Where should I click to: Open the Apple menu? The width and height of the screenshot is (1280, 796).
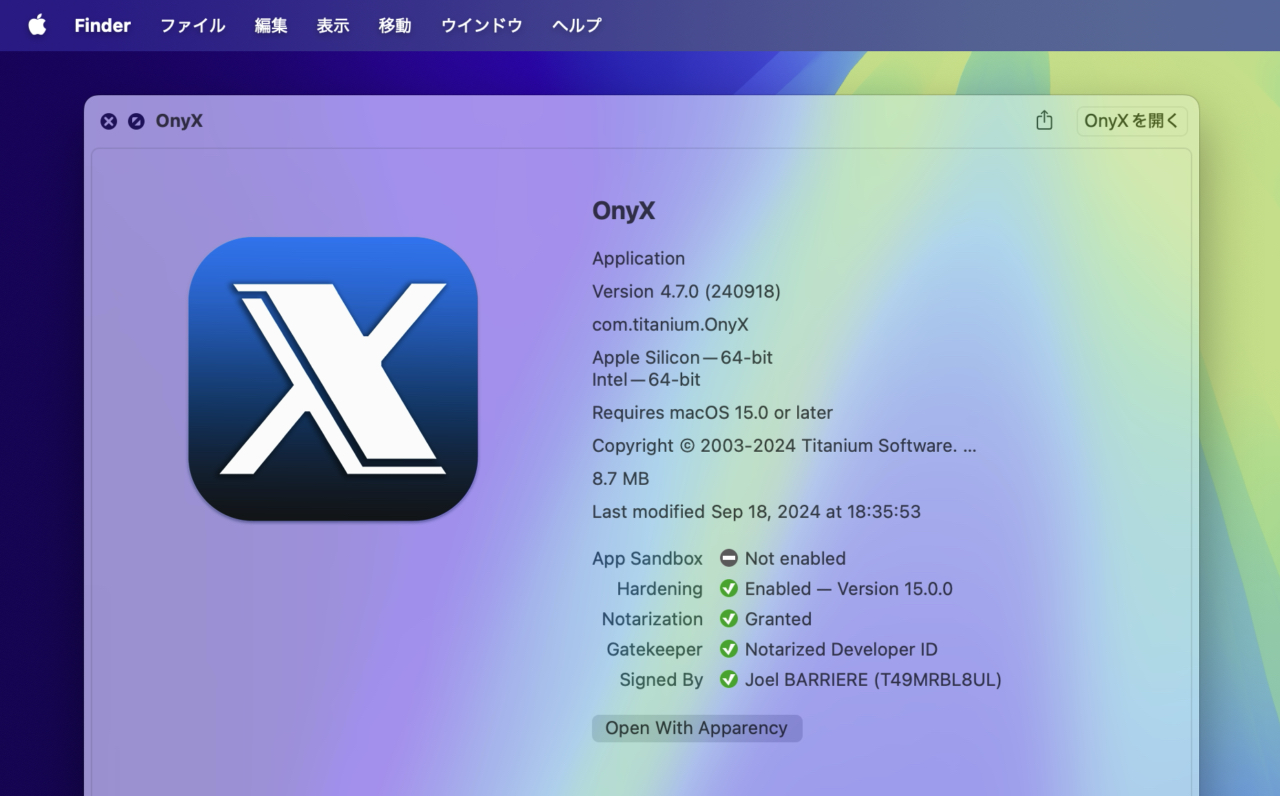37,25
